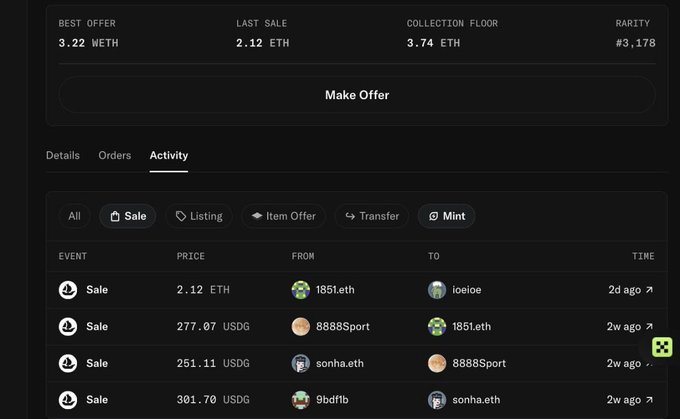Open seller profile 9bdf1b

click(x=332, y=400)
